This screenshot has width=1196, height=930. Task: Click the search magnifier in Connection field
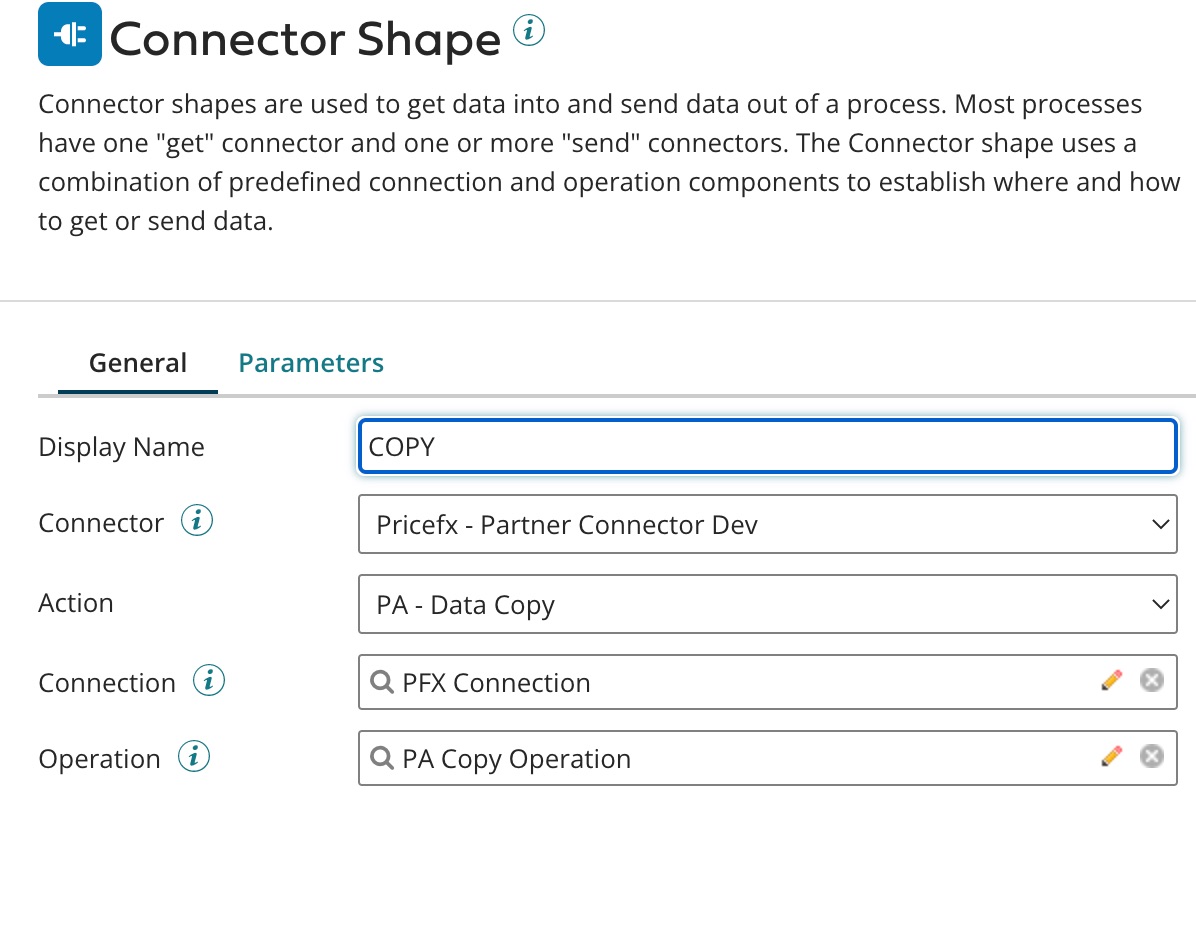coord(382,682)
